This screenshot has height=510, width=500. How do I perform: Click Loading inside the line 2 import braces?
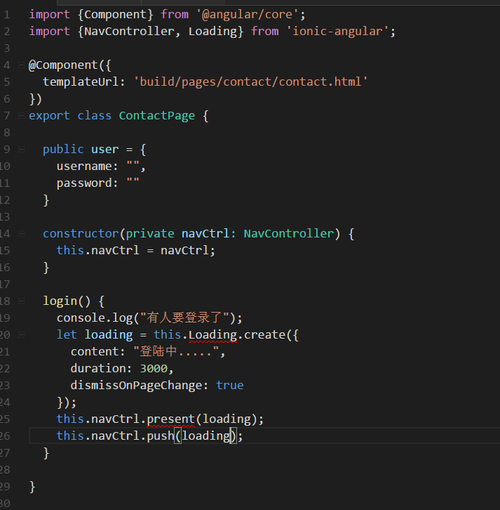(x=213, y=32)
